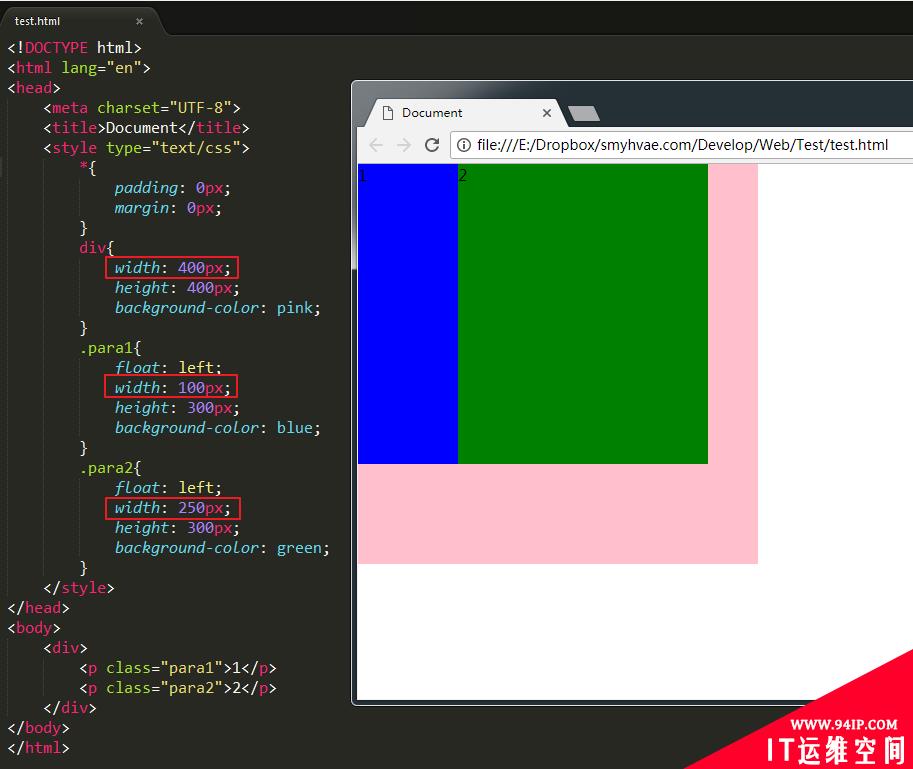
Task: Select the Document browser tab
Action: (x=464, y=113)
